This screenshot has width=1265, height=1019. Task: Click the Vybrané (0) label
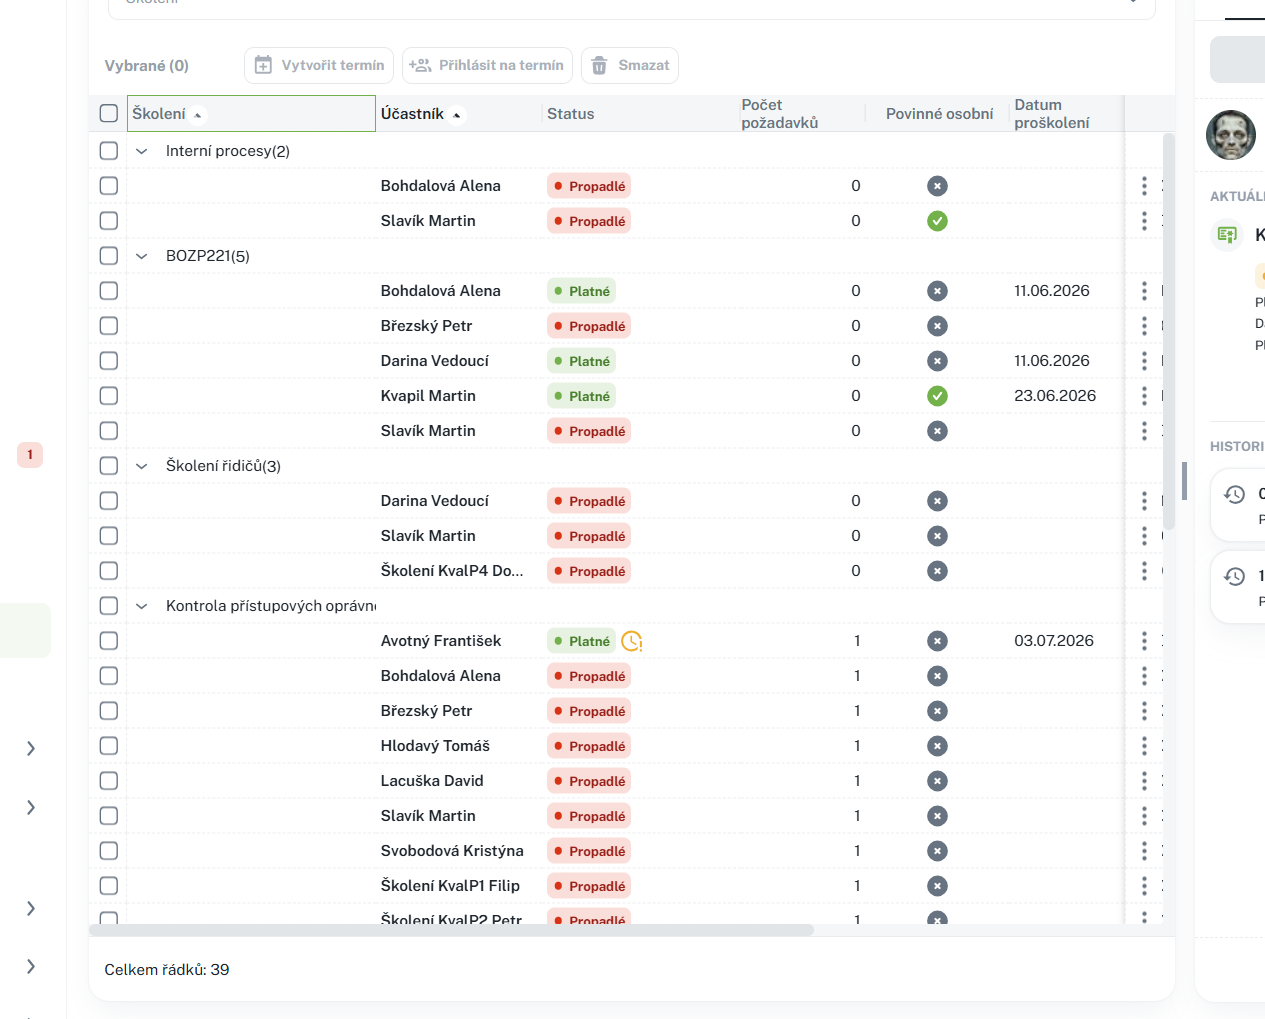point(146,66)
